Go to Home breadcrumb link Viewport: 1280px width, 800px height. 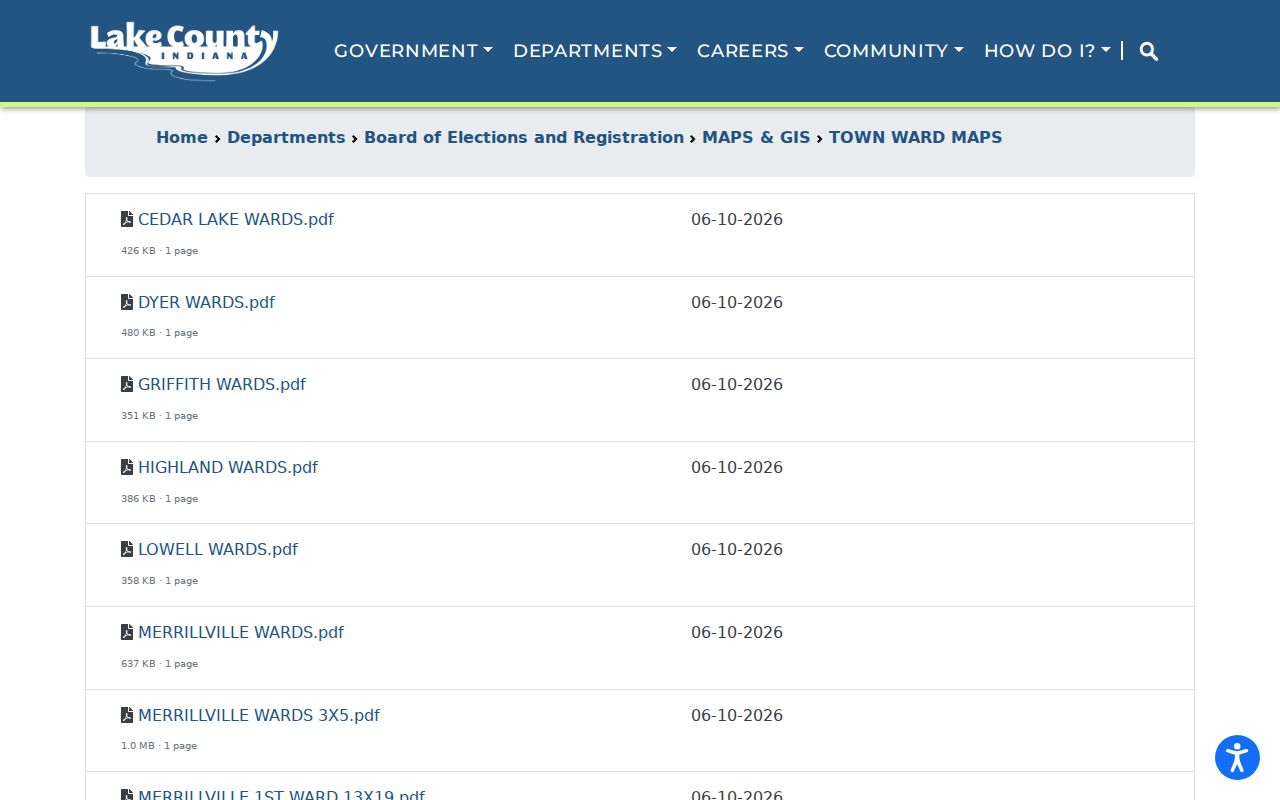pyautogui.click(x=182, y=138)
